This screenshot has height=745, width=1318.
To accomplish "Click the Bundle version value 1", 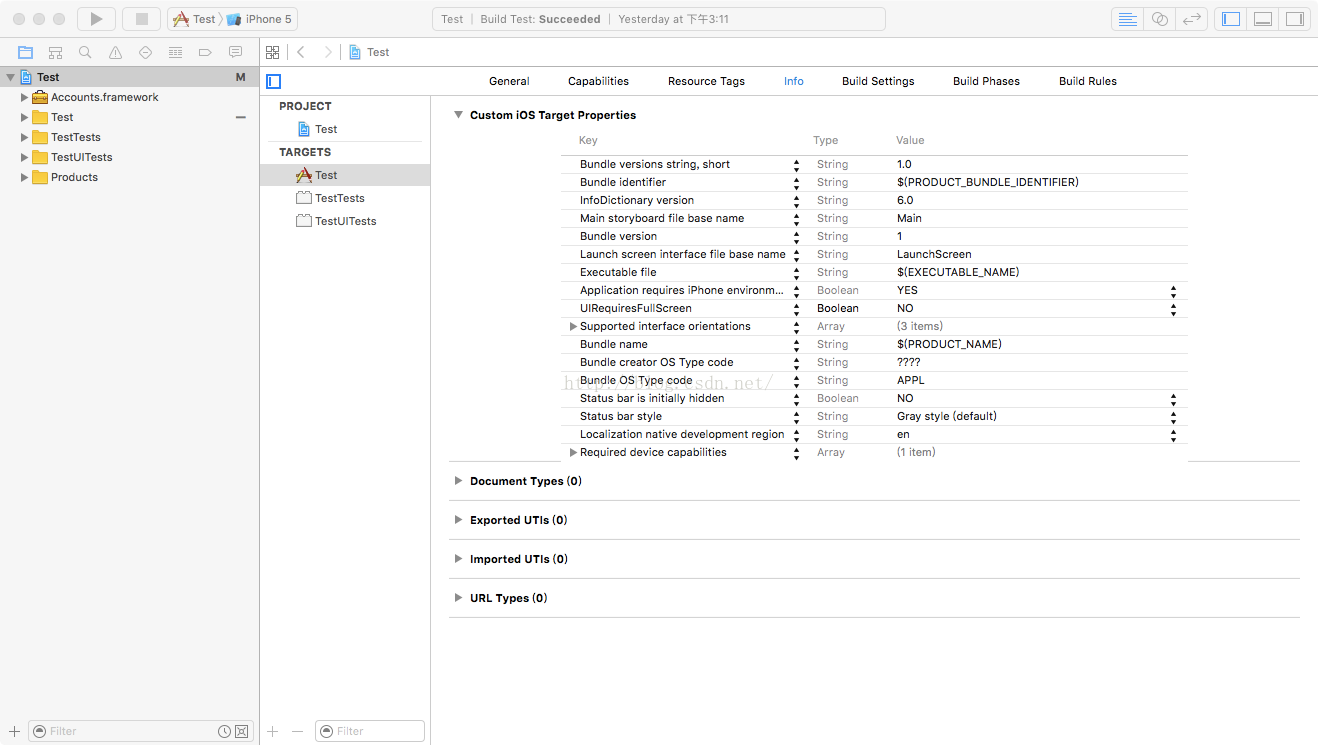I will click(x=900, y=236).
